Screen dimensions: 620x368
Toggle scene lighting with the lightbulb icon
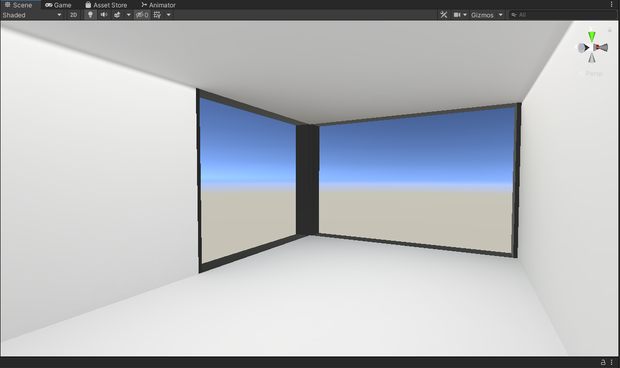pyautogui.click(x=90, y=15)
